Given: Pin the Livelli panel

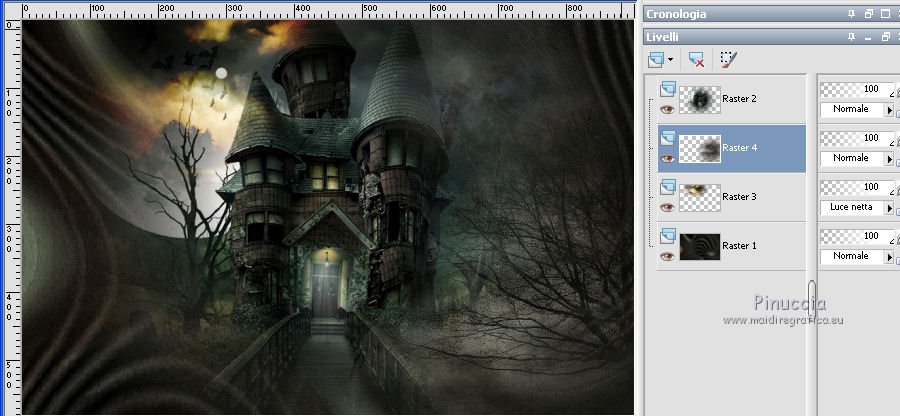Looking at the screenshot, I should (851, 37).
